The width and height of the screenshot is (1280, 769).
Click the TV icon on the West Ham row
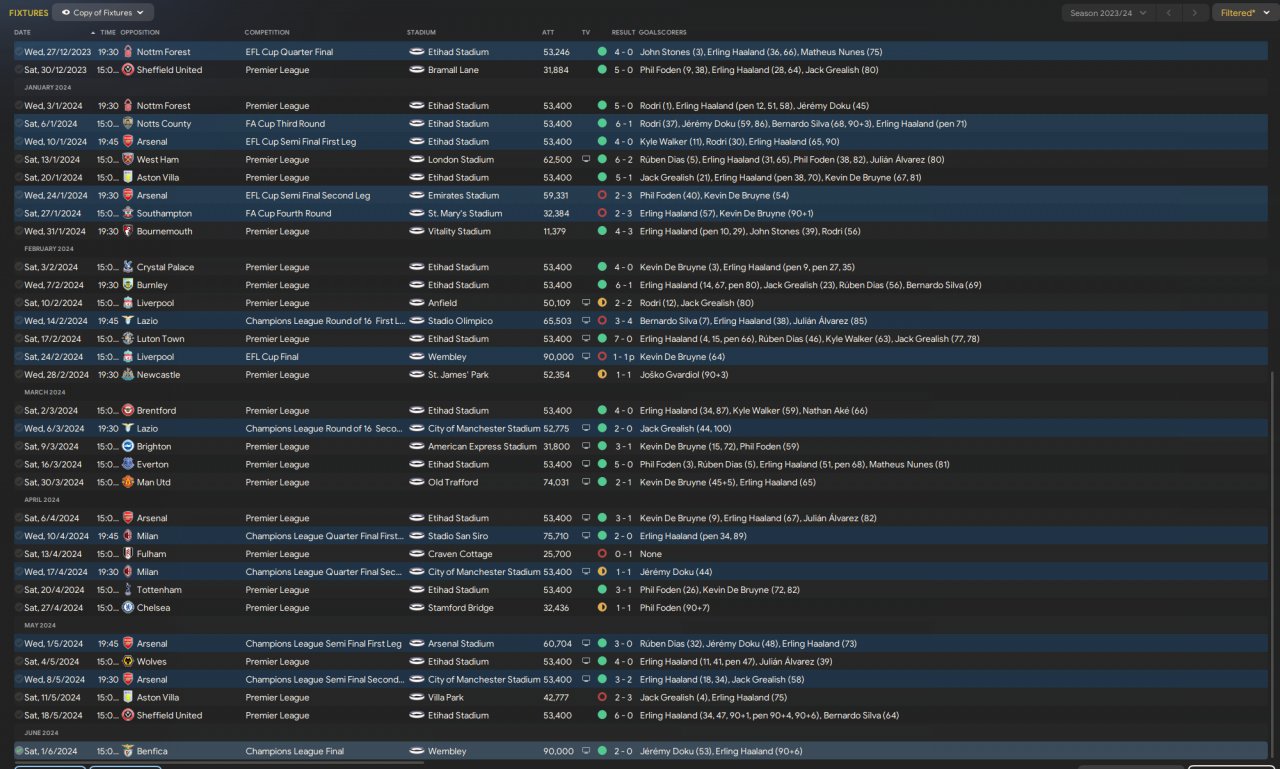click(x=586, y=160)
